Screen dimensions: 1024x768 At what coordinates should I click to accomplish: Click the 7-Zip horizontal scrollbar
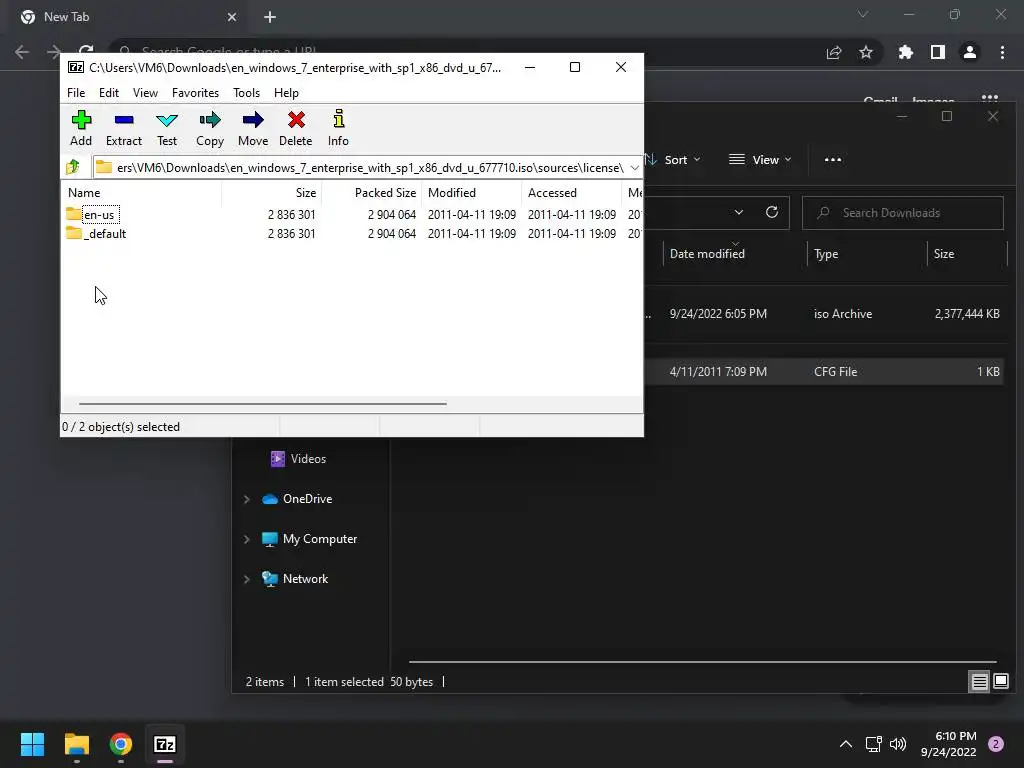263,404
